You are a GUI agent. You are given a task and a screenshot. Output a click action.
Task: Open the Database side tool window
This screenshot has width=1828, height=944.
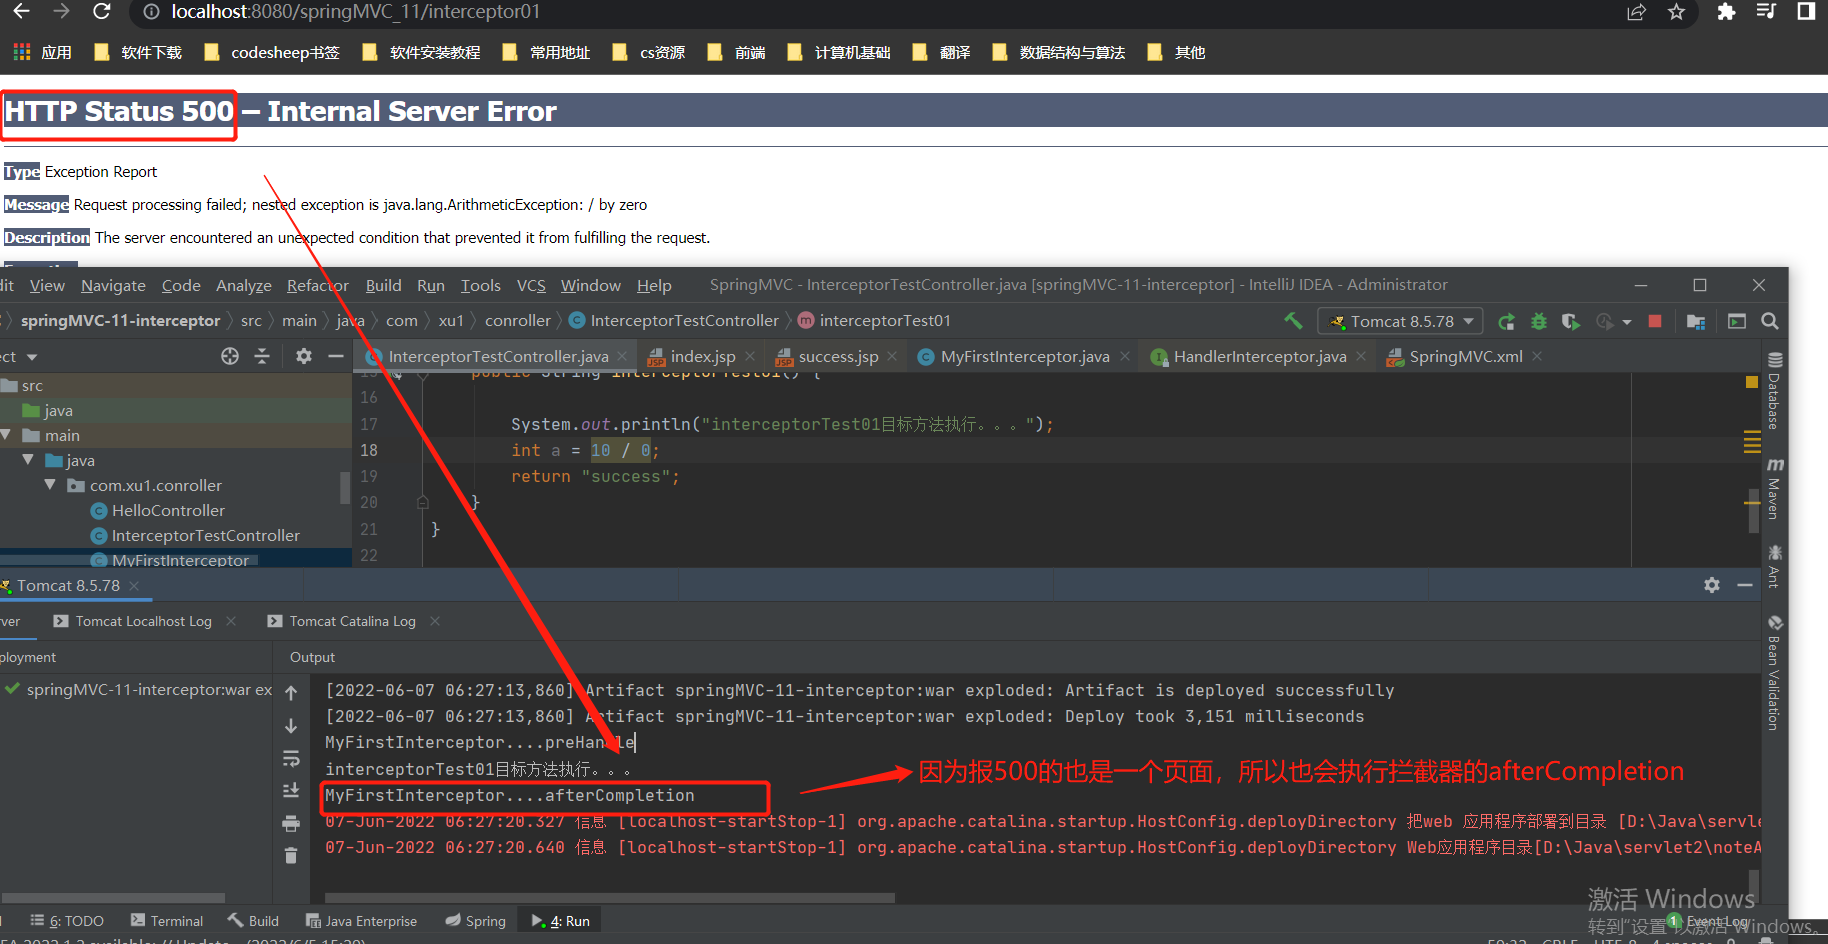(1775, 391)
